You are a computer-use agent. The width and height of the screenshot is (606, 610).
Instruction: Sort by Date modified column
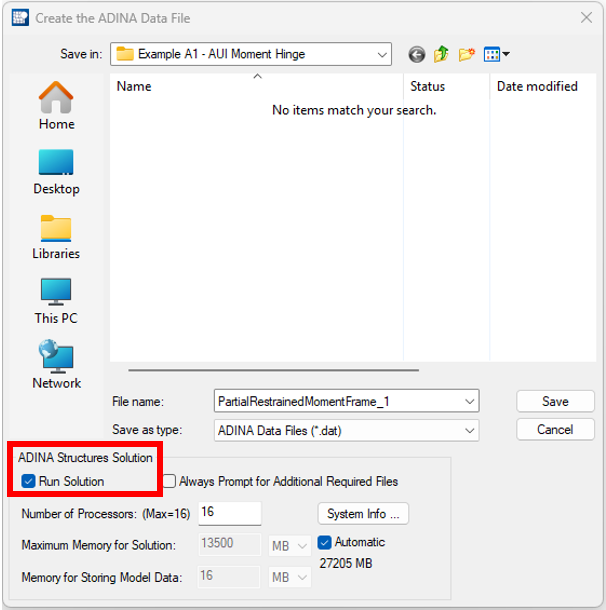point(543,86)
